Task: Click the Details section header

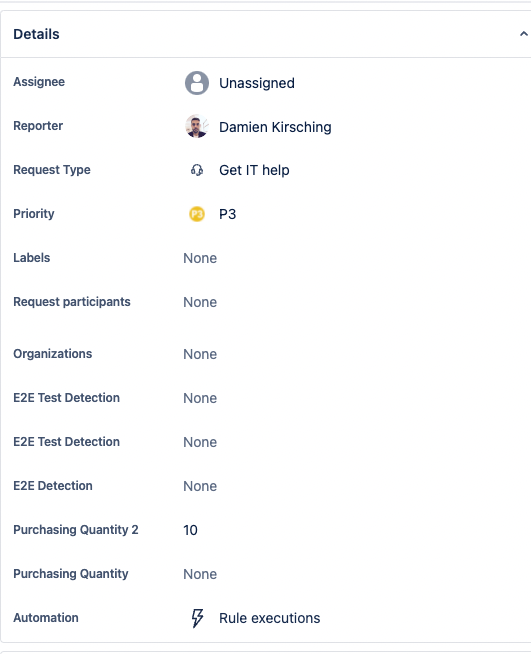Action: pyautogui.click(x=36, y=34)
